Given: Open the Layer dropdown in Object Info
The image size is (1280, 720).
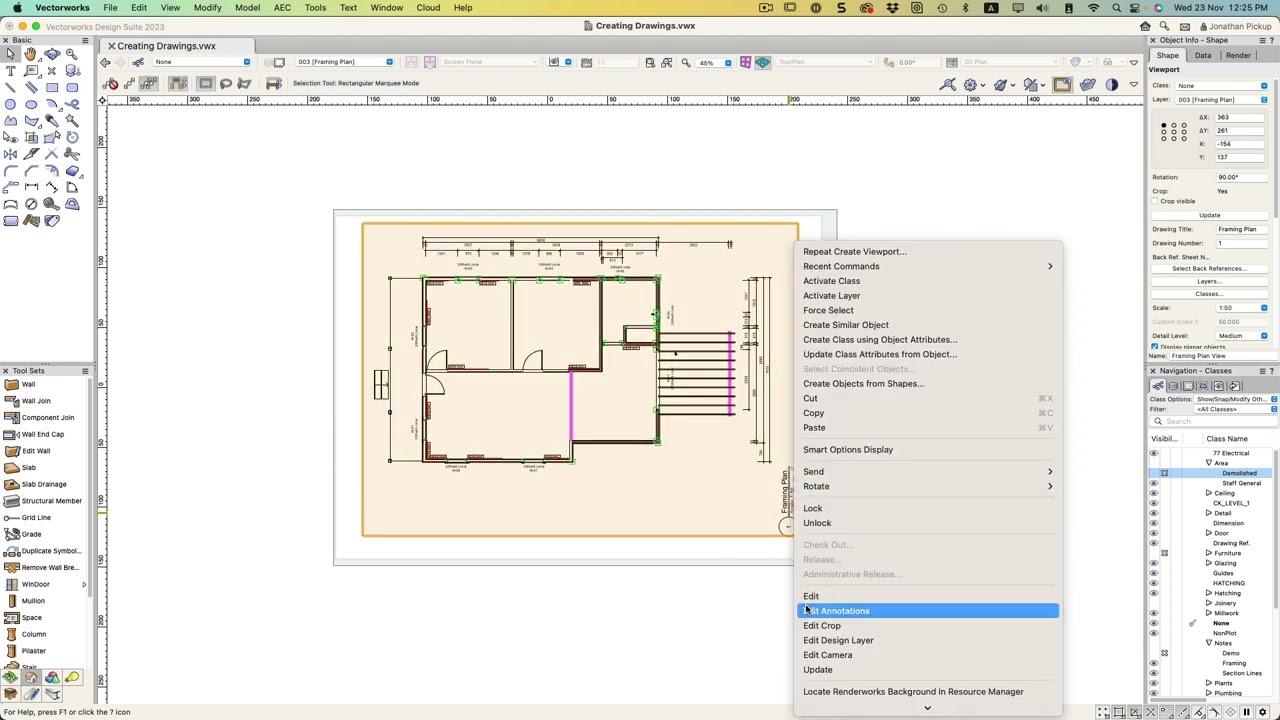Looking at the screenshot, I should pyautogui.click(x=1222, y=100).
